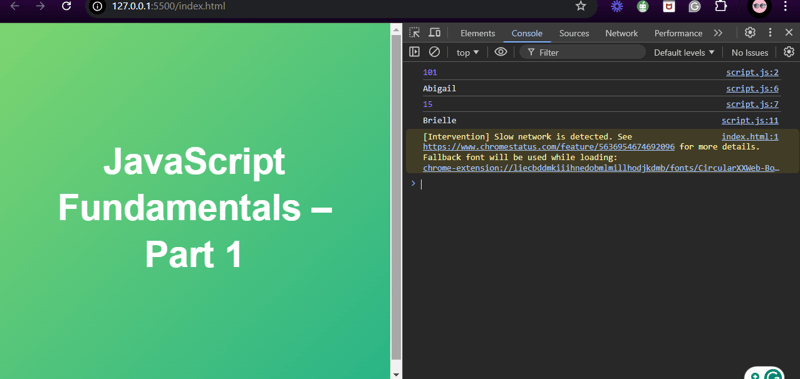Create a live expression with eye icon
Viewport: 800px width, 379px height.
click(501, 52)
